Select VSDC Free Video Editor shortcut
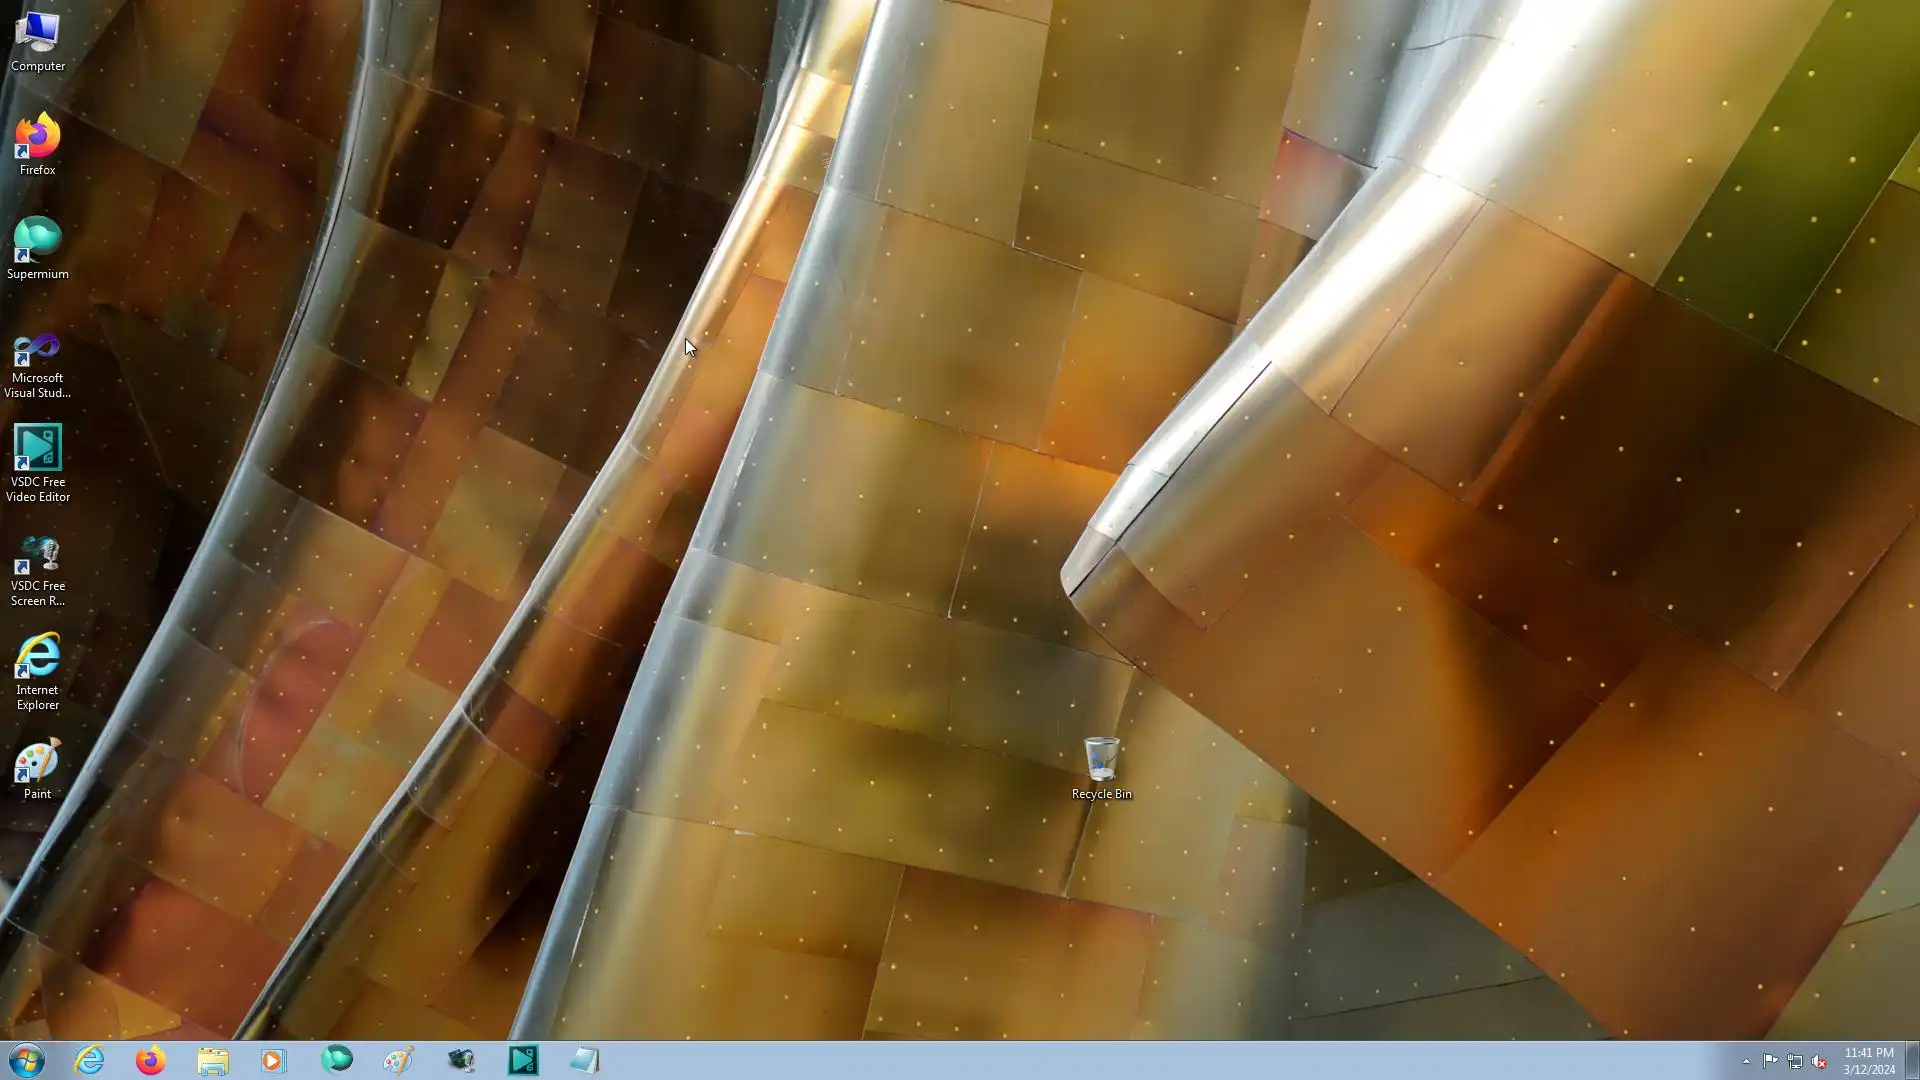 [x=38, y=462]
